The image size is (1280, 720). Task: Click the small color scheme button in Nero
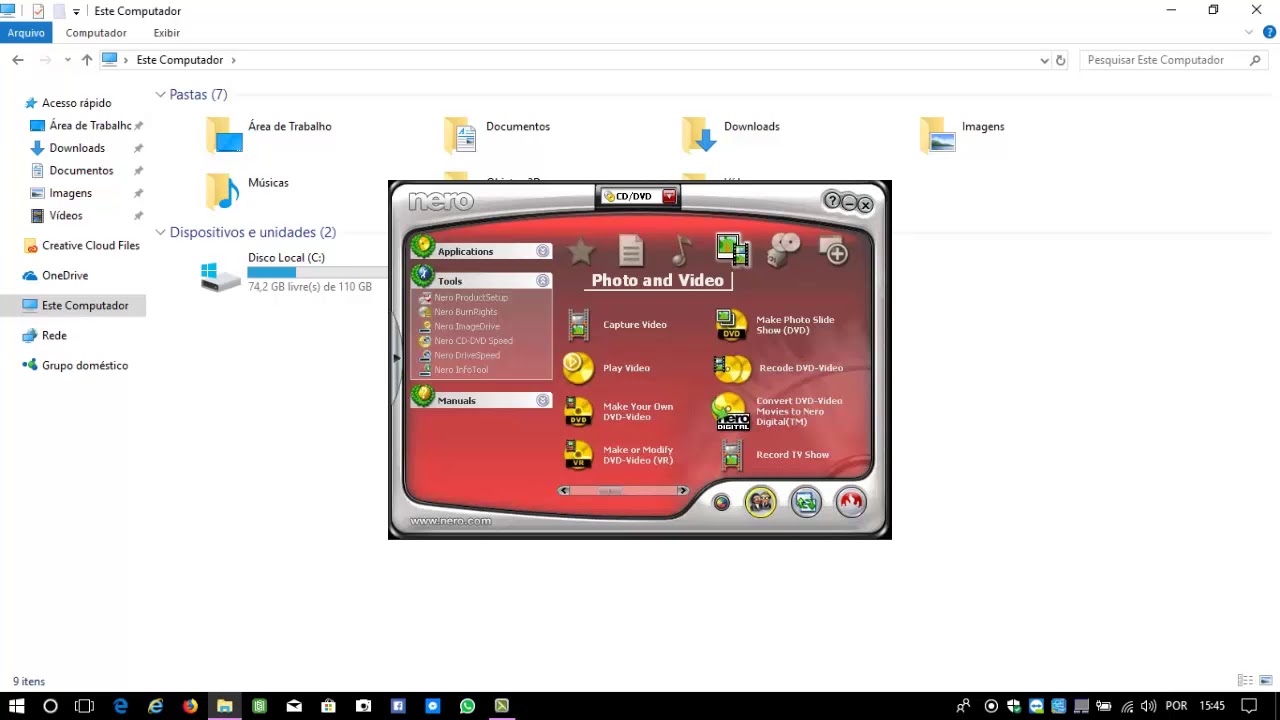click(721, 502)
